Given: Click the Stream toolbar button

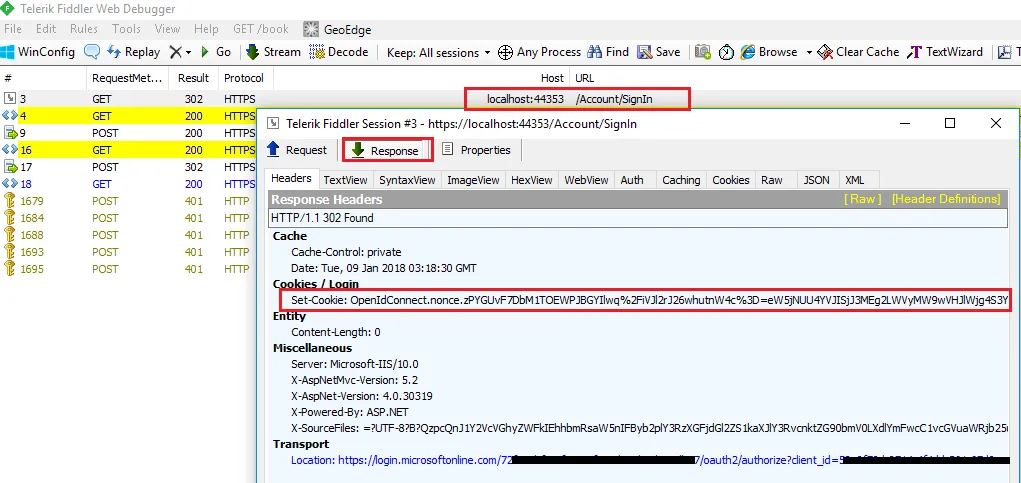Looking at the screenshot, I should pos(273,52).
